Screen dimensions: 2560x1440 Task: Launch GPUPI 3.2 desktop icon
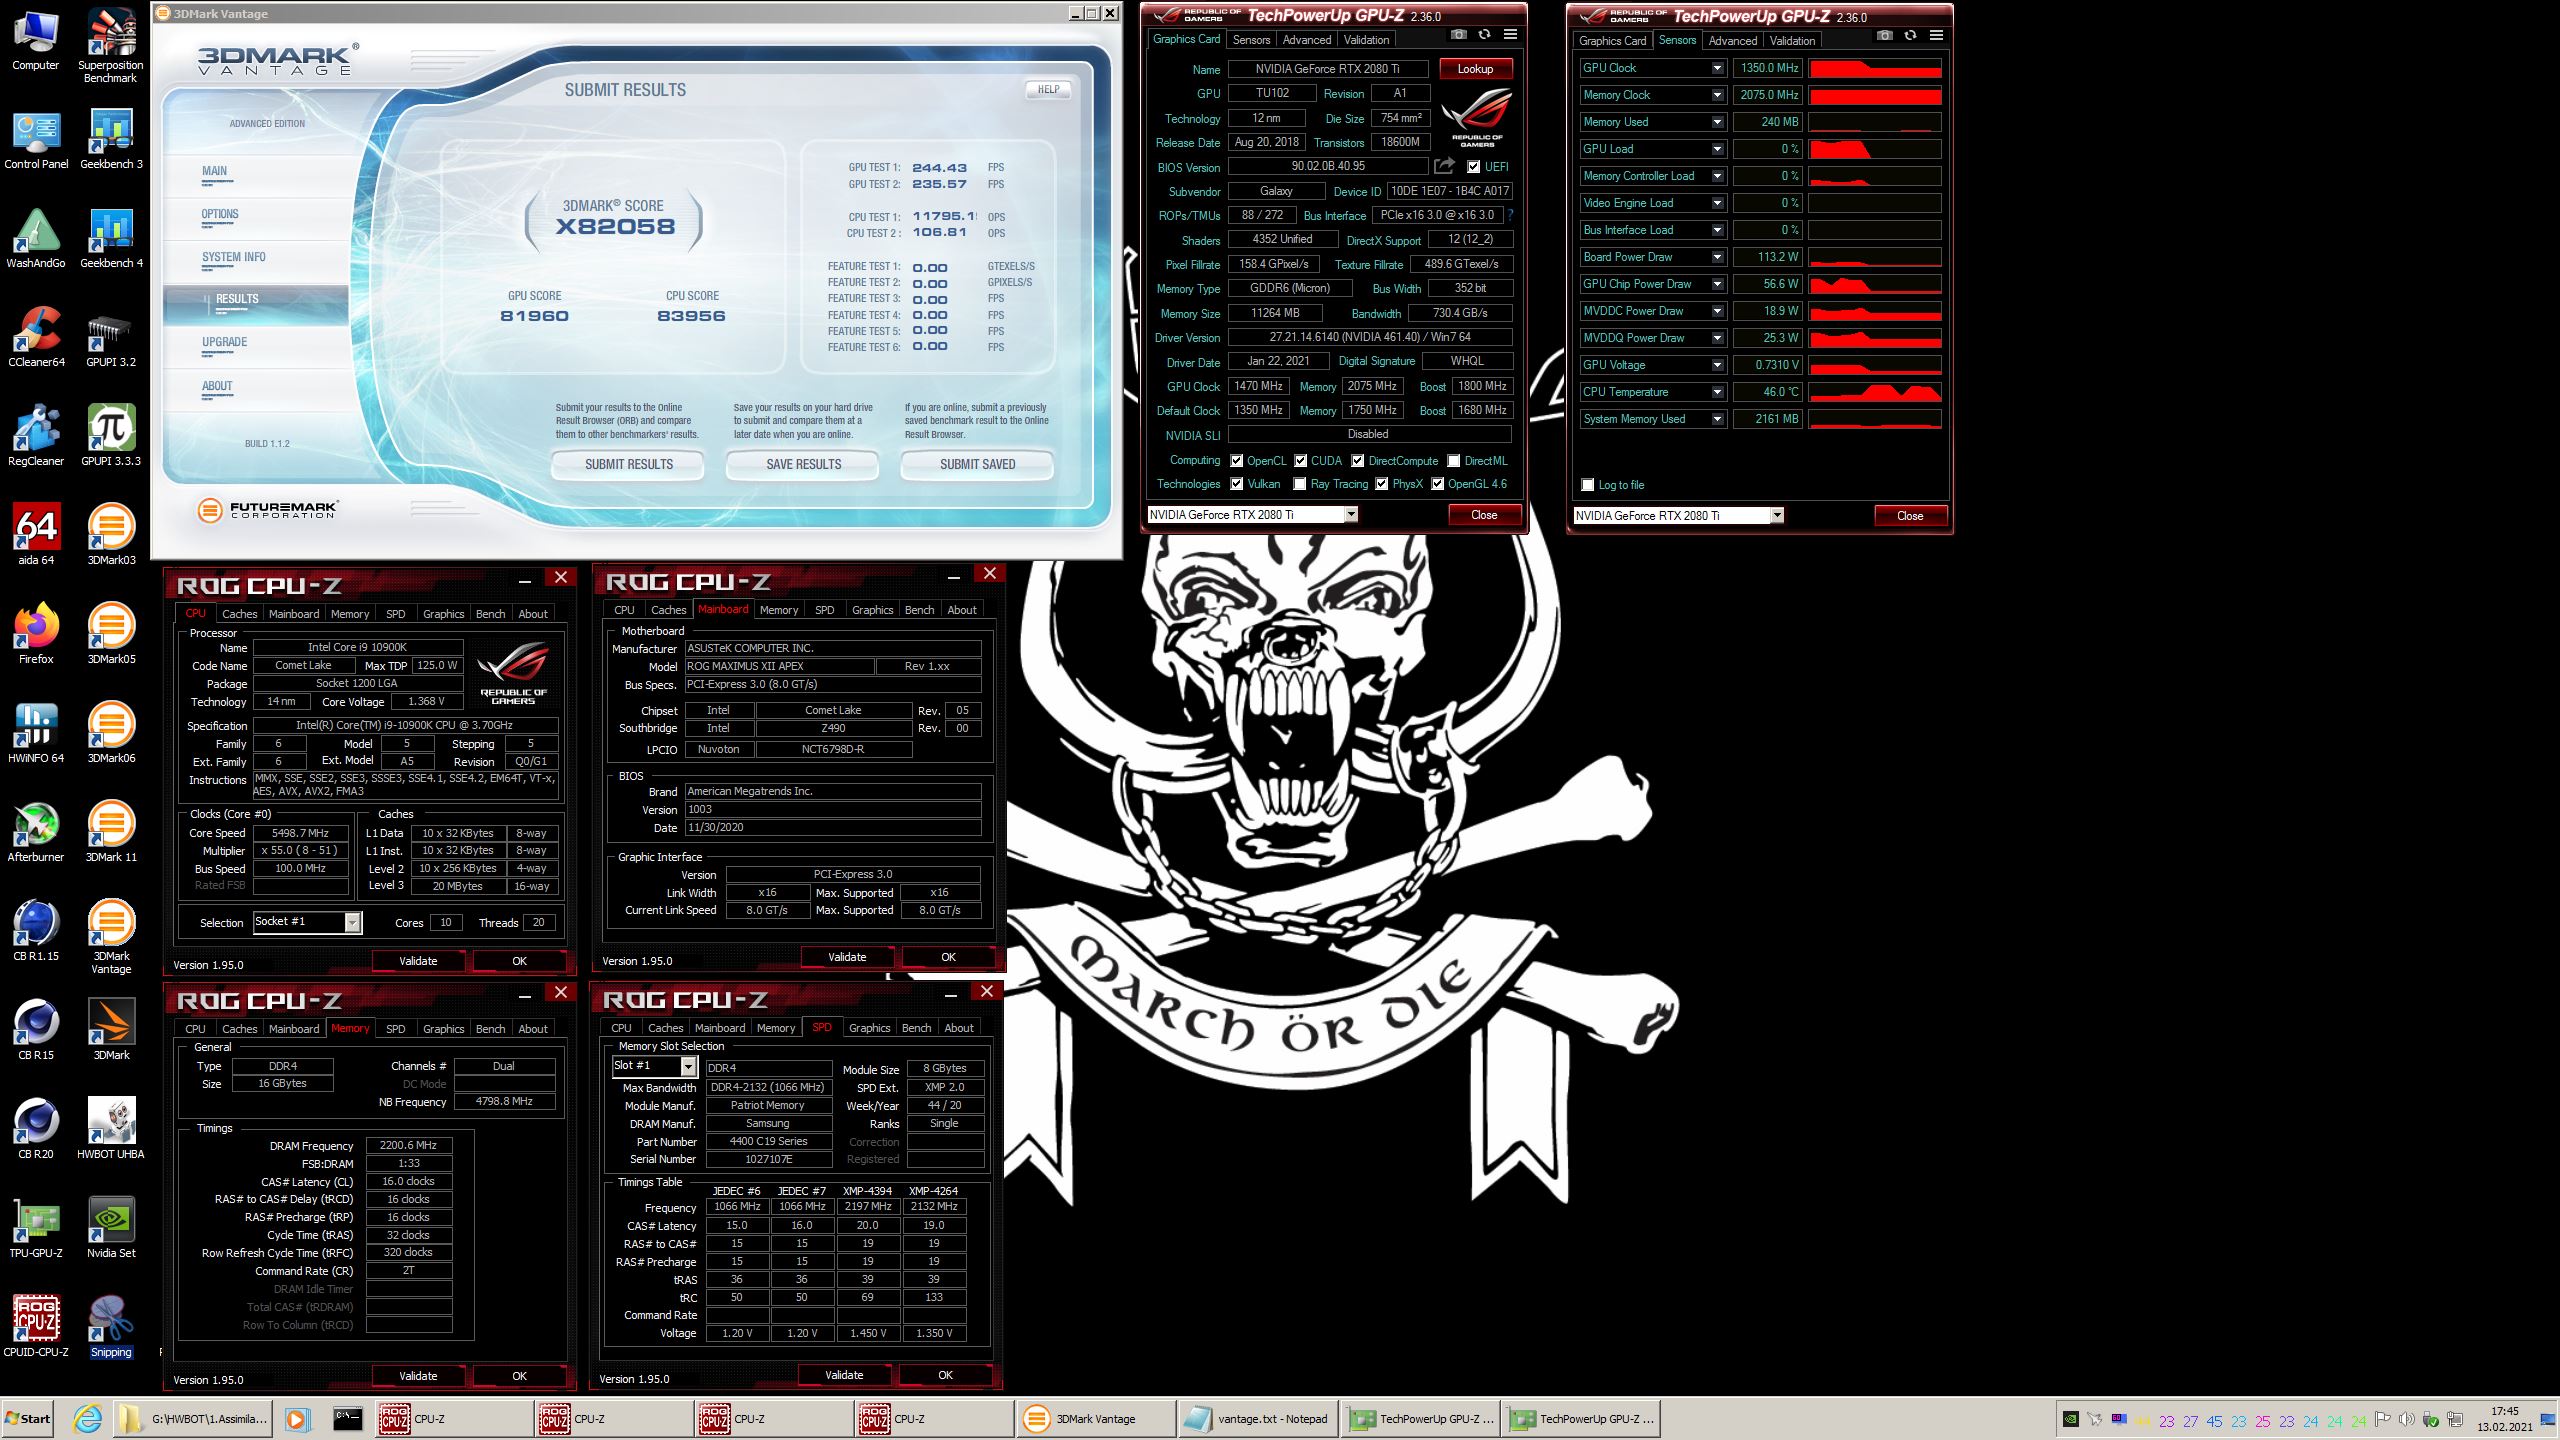pos(108,338)
